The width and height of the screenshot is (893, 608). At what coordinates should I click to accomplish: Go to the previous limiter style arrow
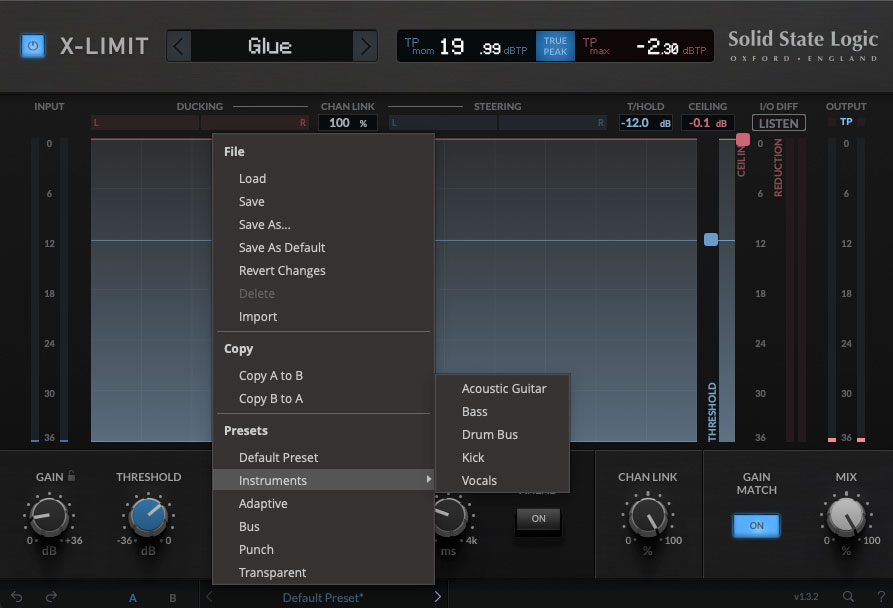[179, 46]
